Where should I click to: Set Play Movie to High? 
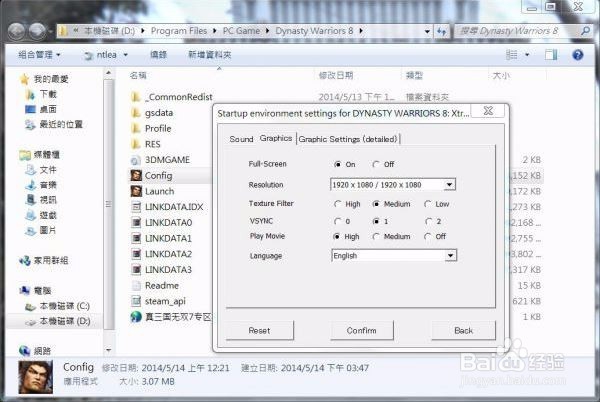[x=337, y=237]
